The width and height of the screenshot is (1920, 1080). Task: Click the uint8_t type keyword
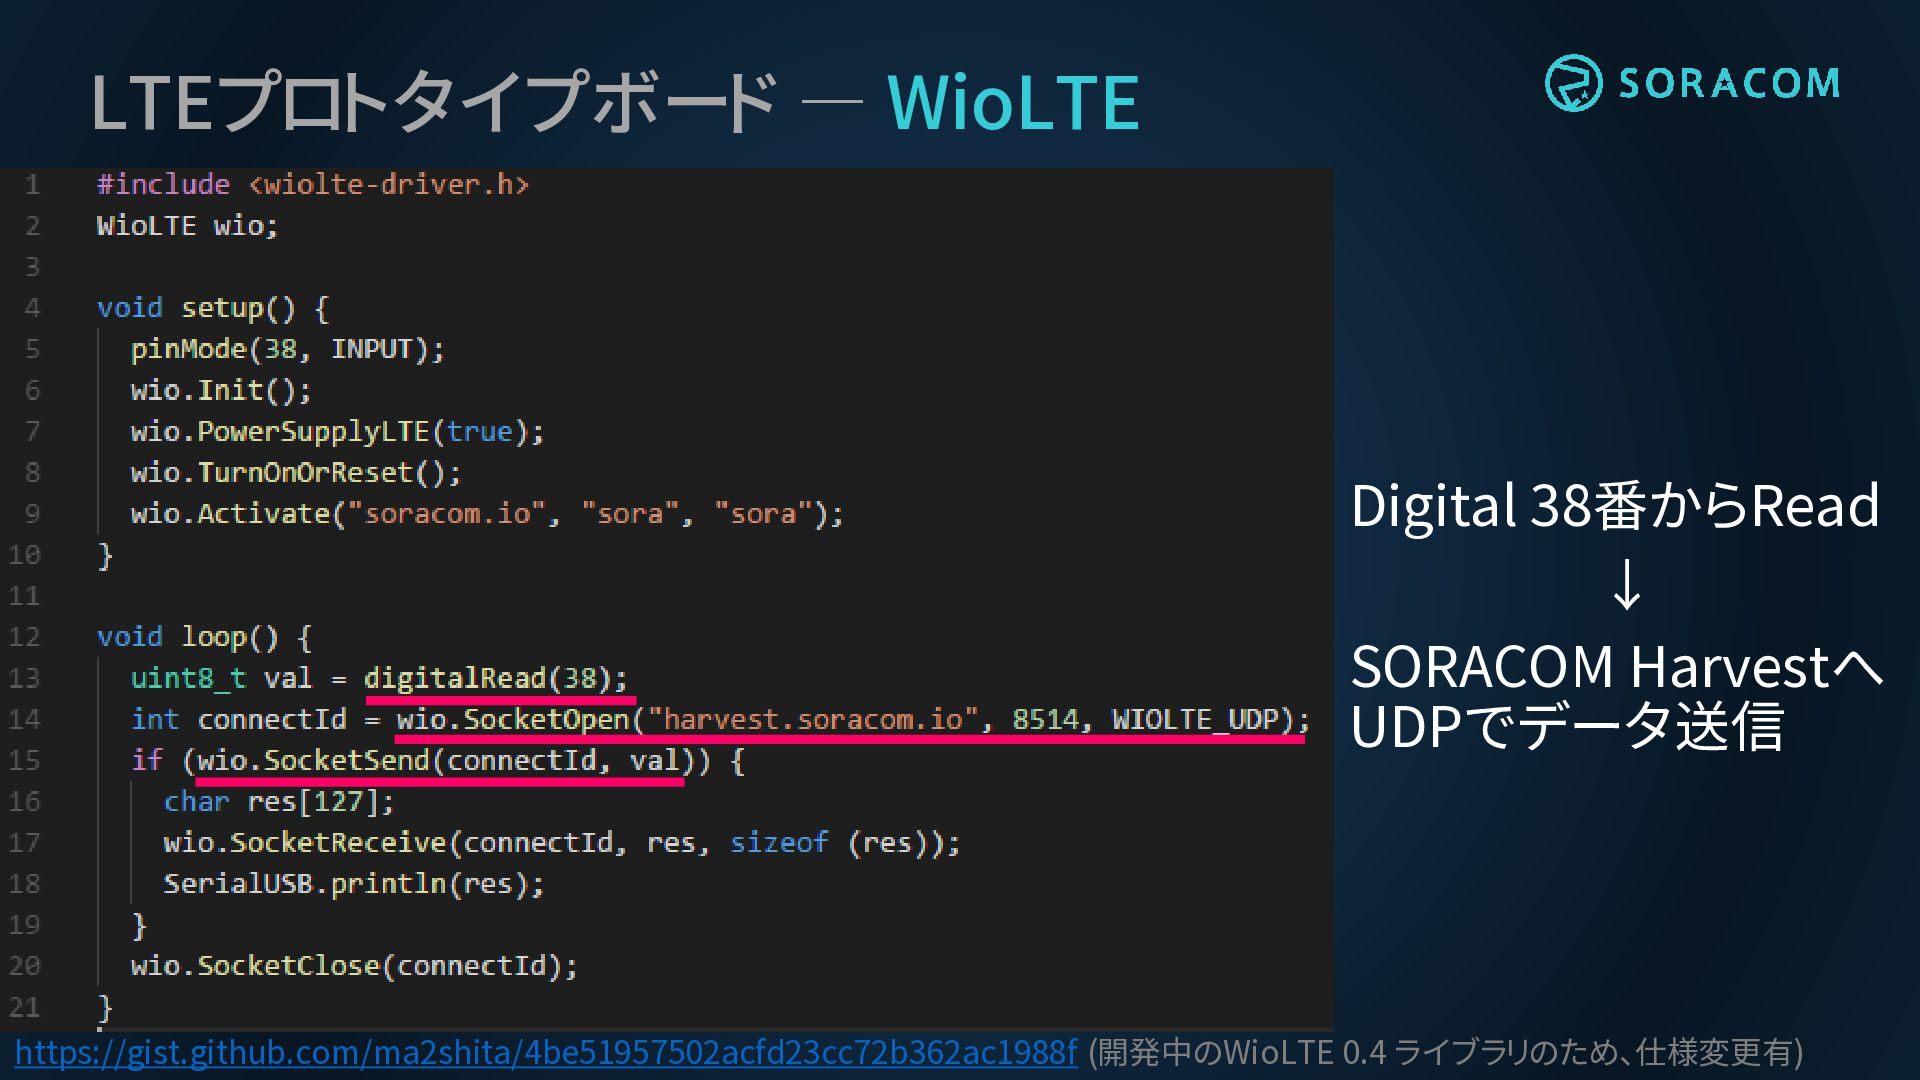[188, 679]
